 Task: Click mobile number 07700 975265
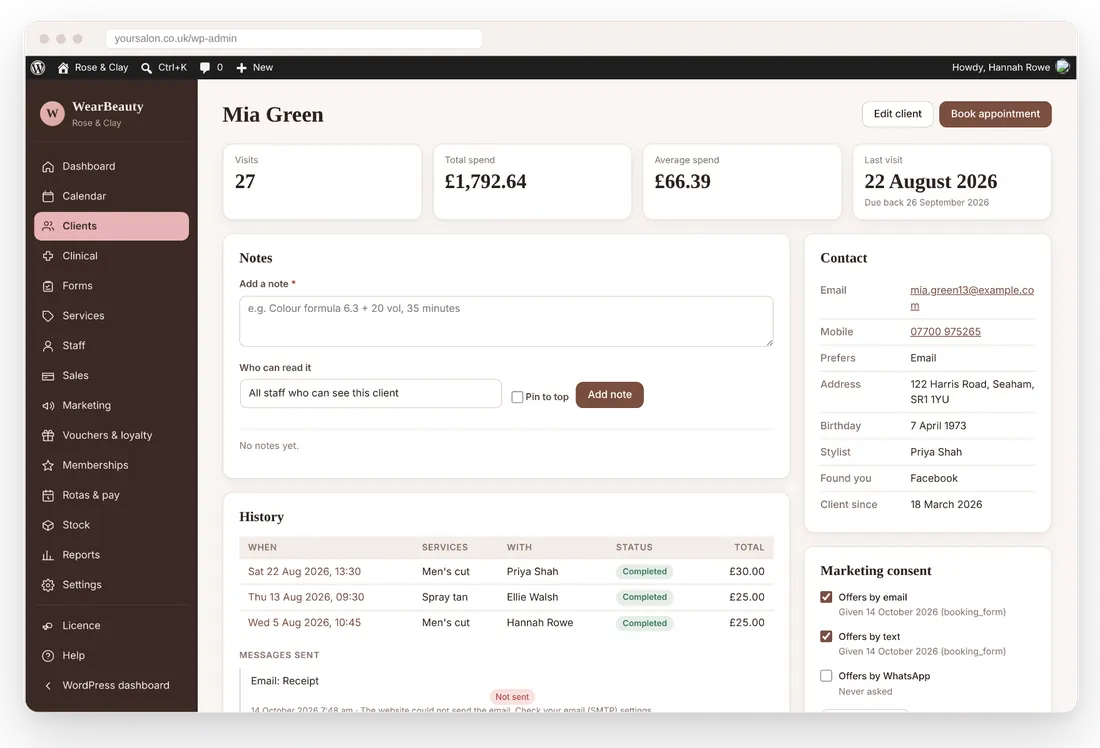[945, 332]
